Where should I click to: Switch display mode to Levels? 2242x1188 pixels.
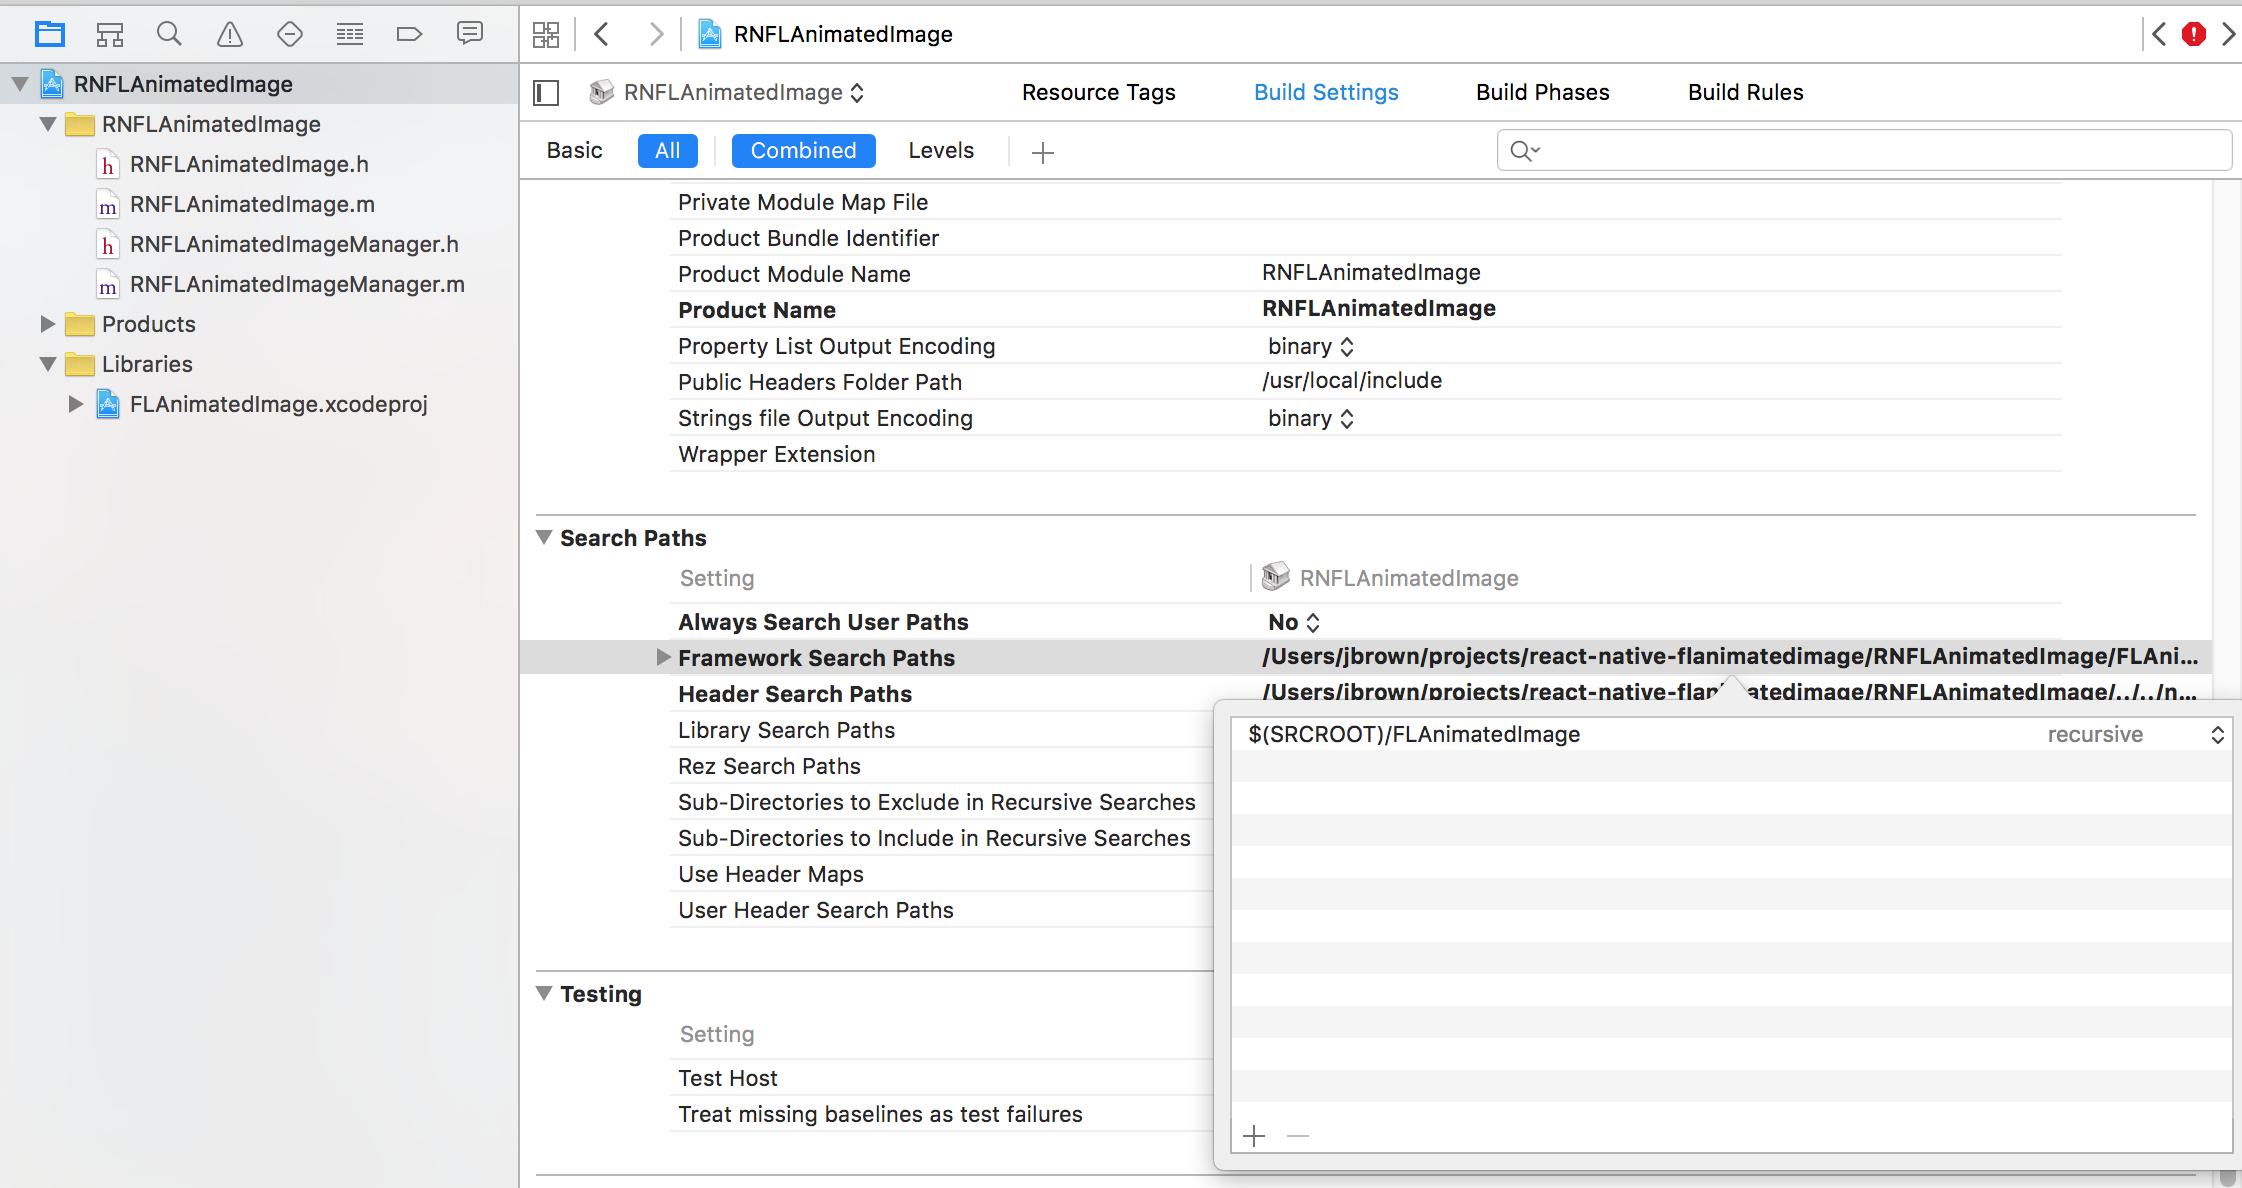(x=940, y=151)
